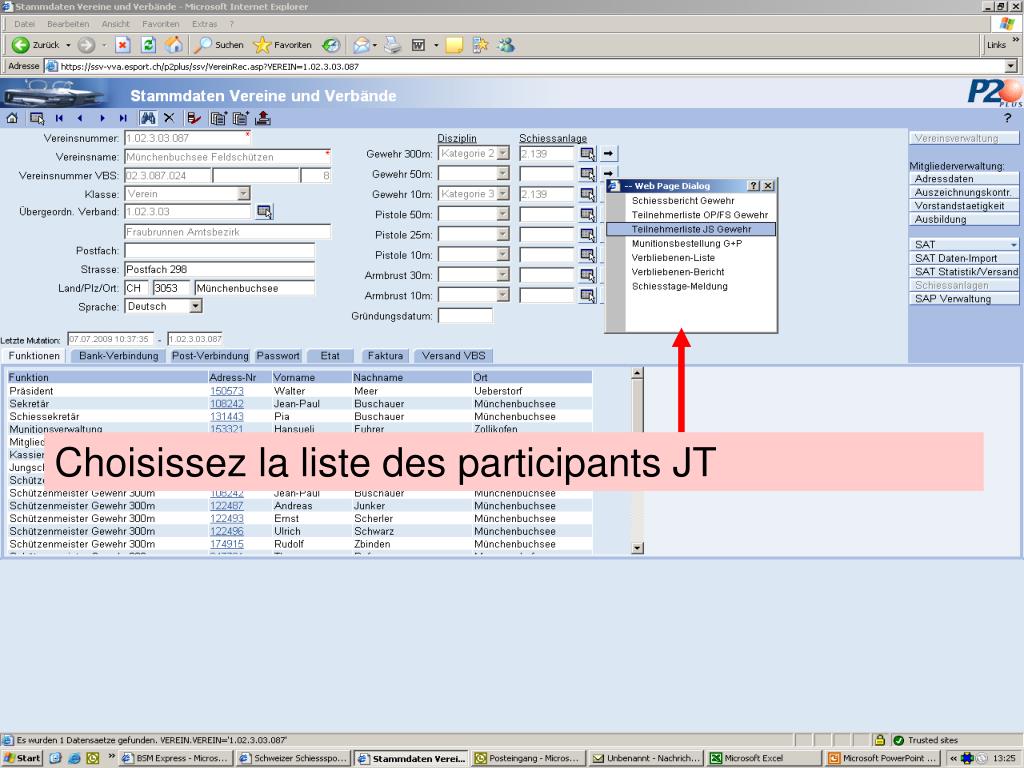
Task: Open the Schiessanlage lookup for Gewehr 300m
Action: [x=588, y=153]
